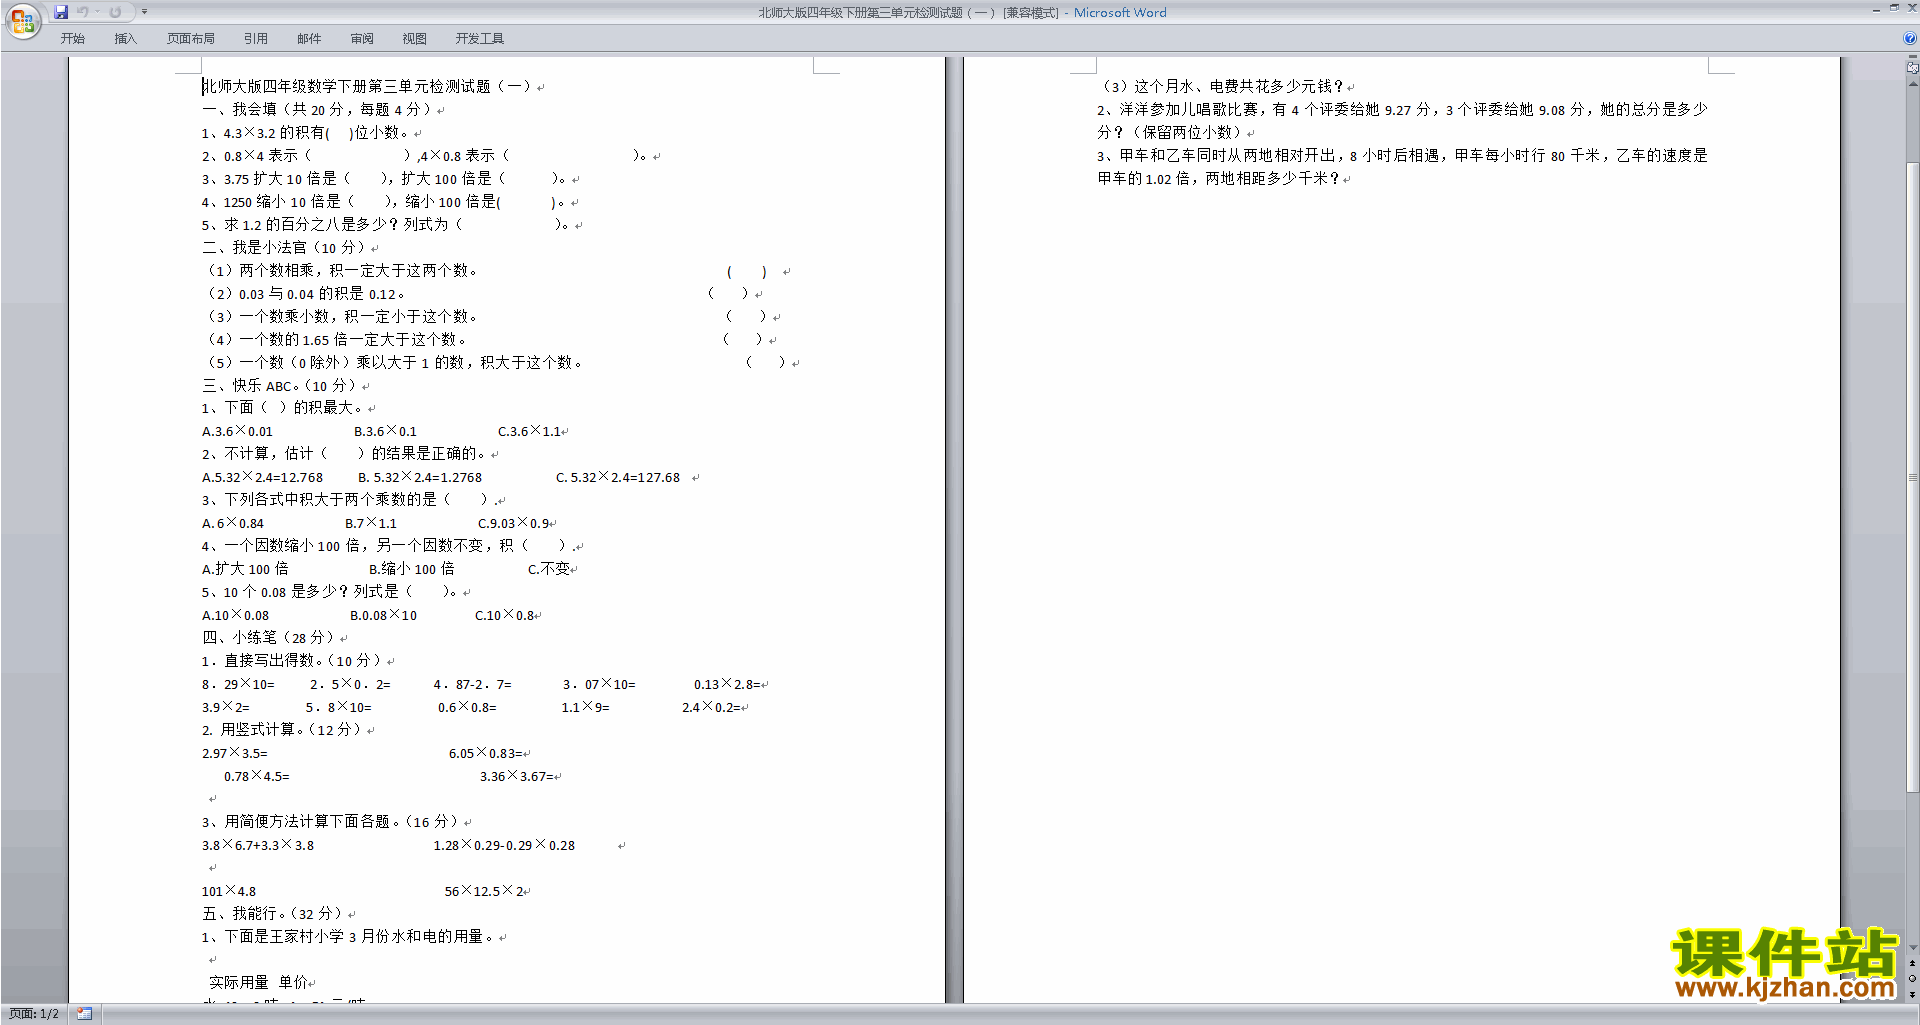This screenshot has height=1025, width=1920.
Task: Click option C.3.6×1.1
Action: 529,432
